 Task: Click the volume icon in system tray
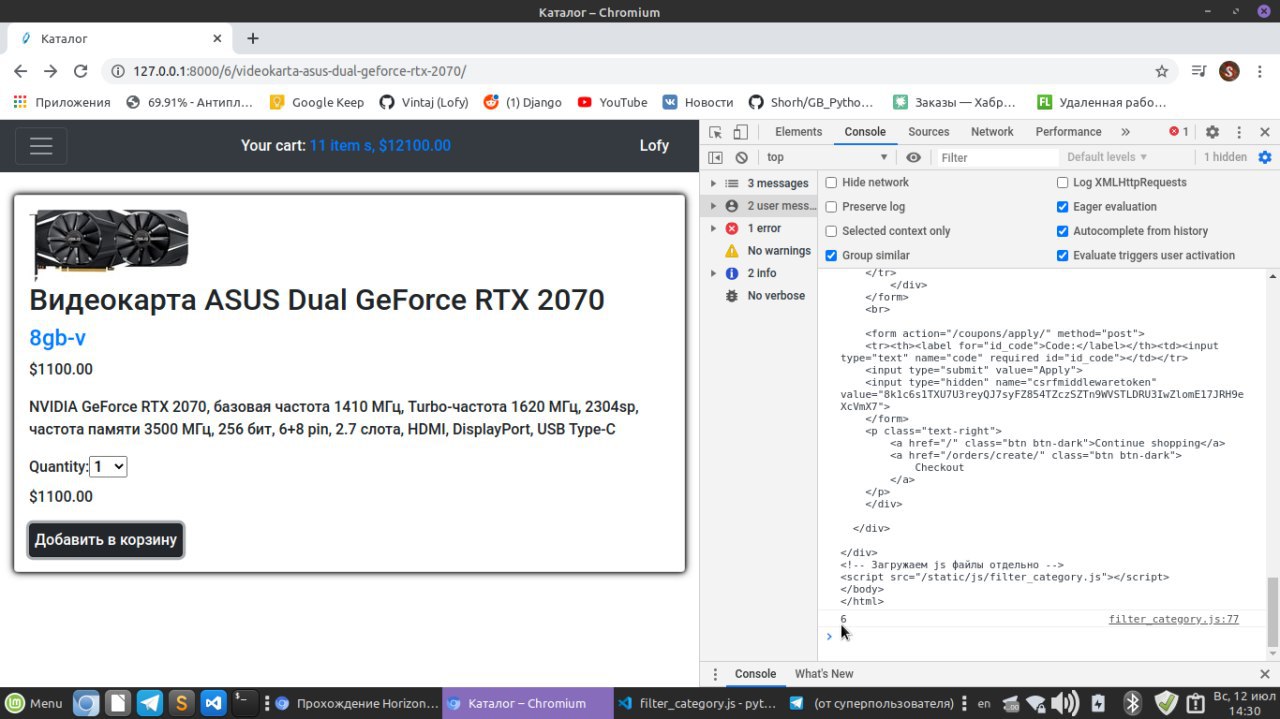[x=1065, y=703]
